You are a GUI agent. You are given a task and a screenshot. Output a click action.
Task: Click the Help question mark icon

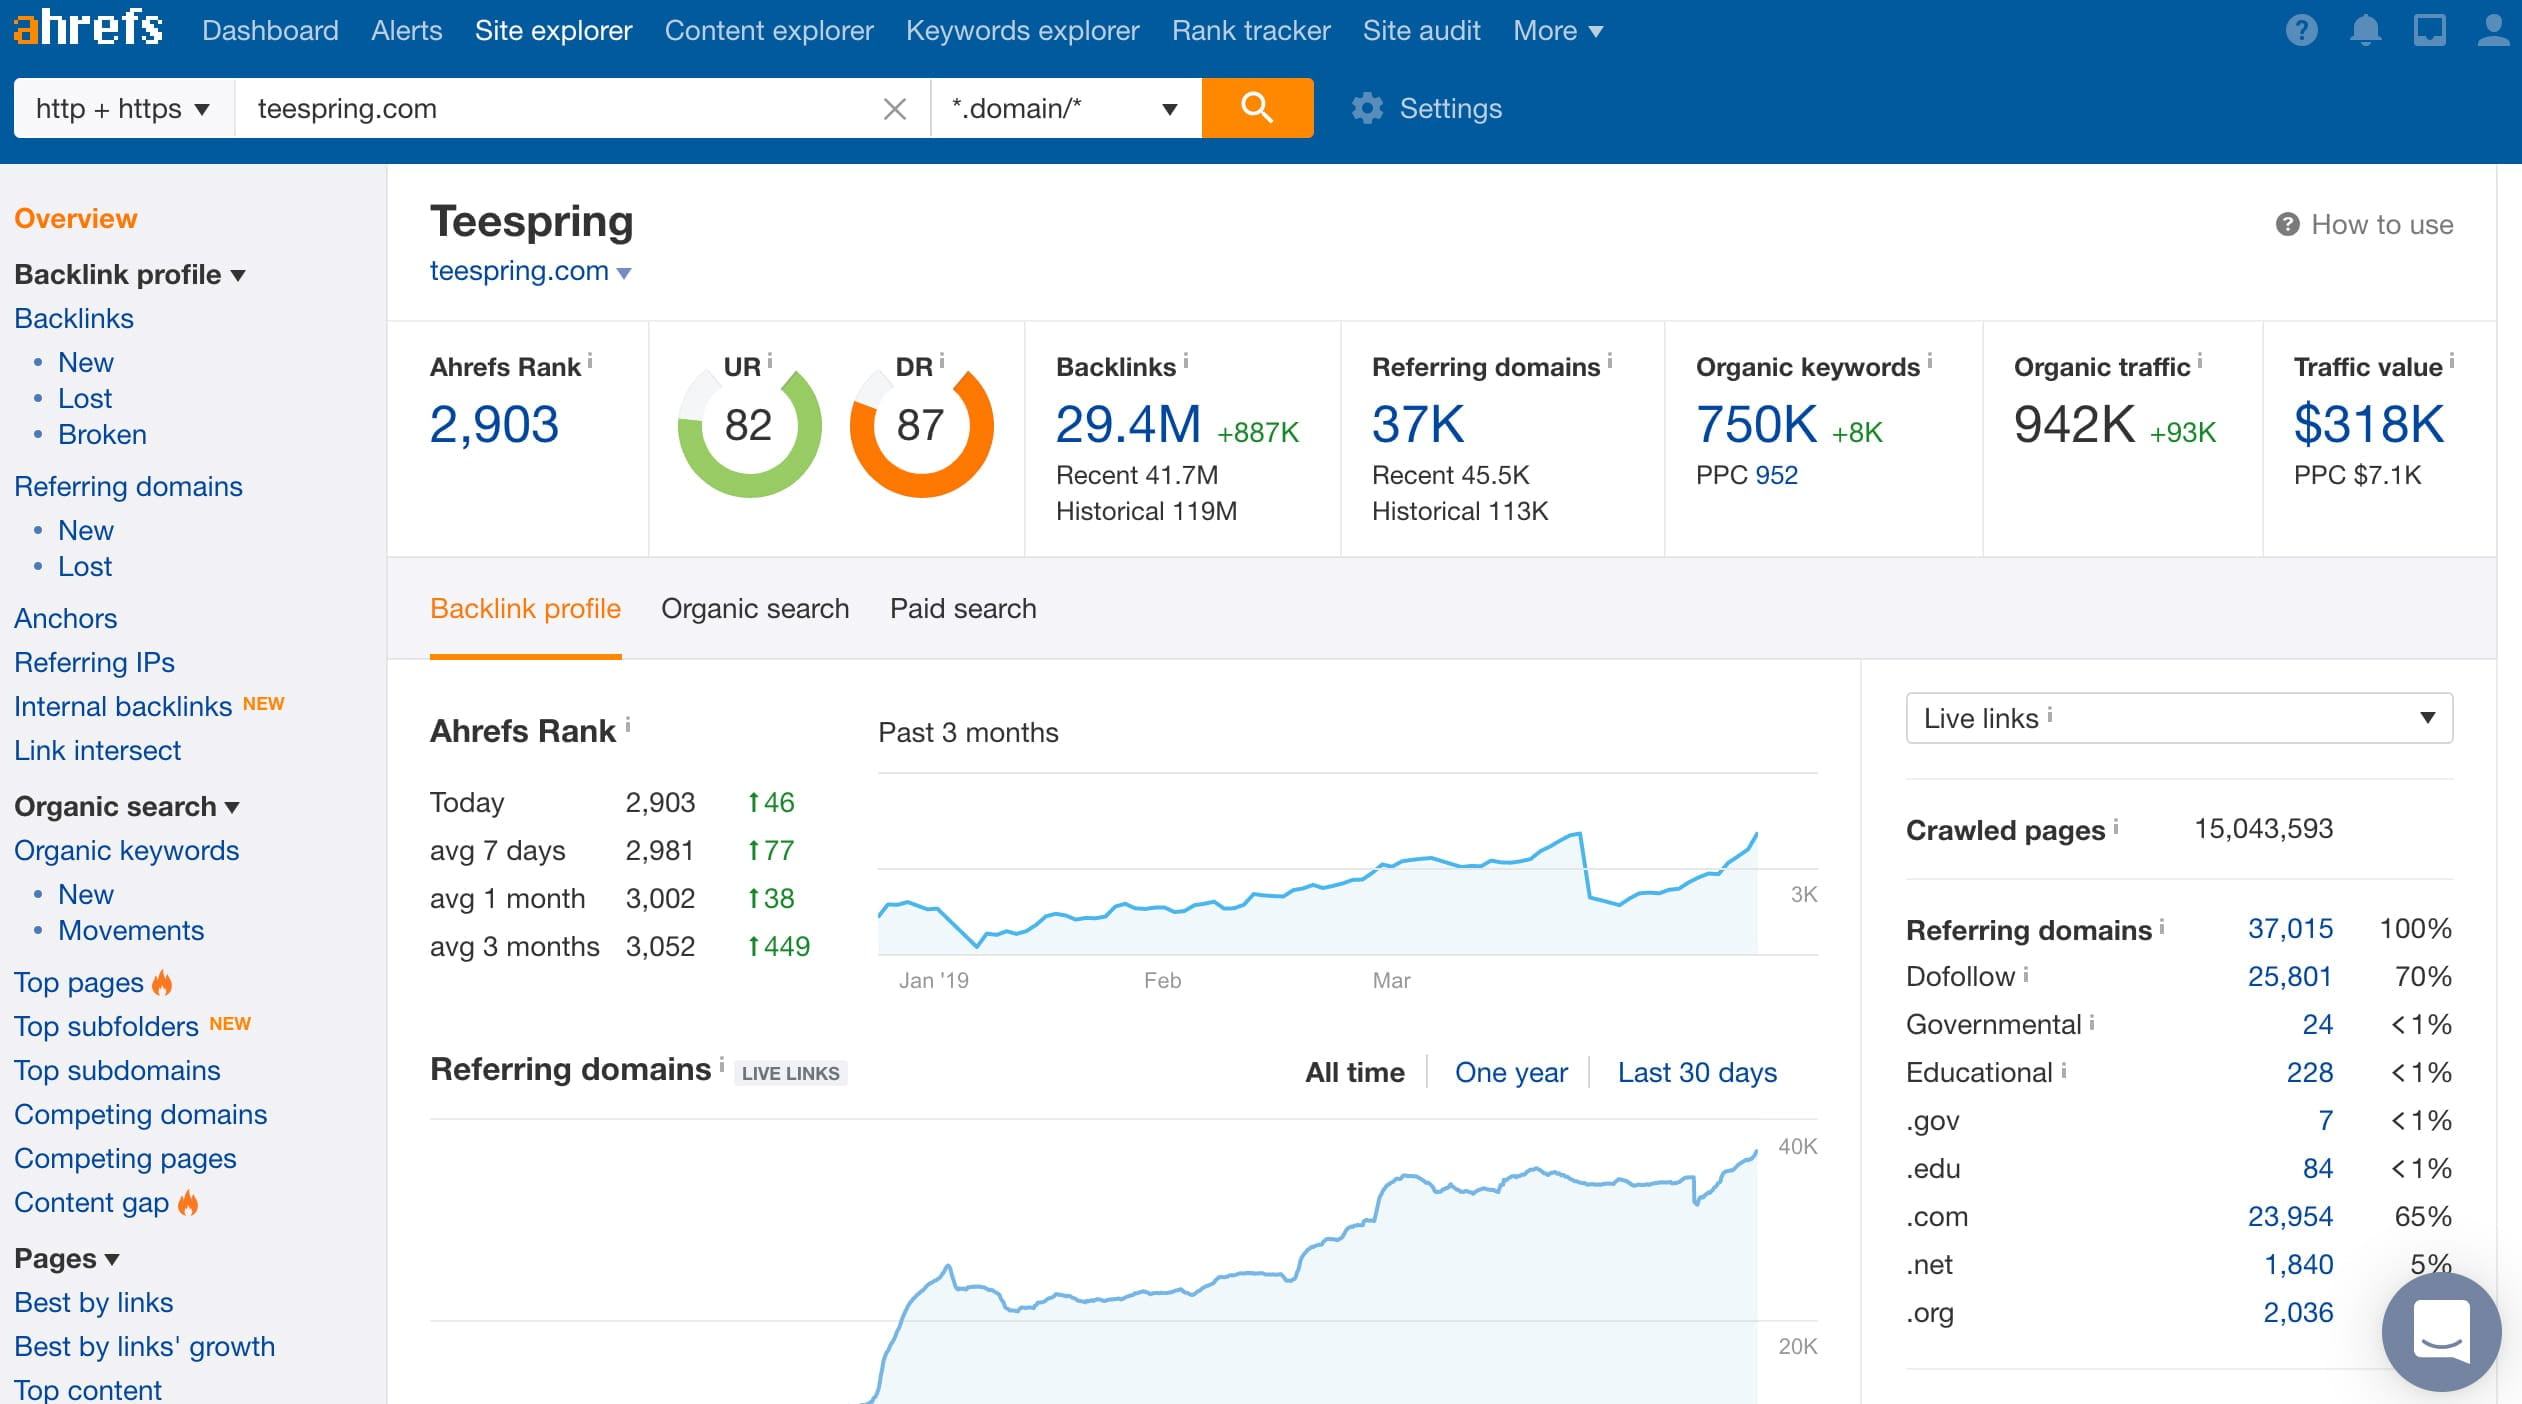pyautogui.click(x=2299, y=29)
